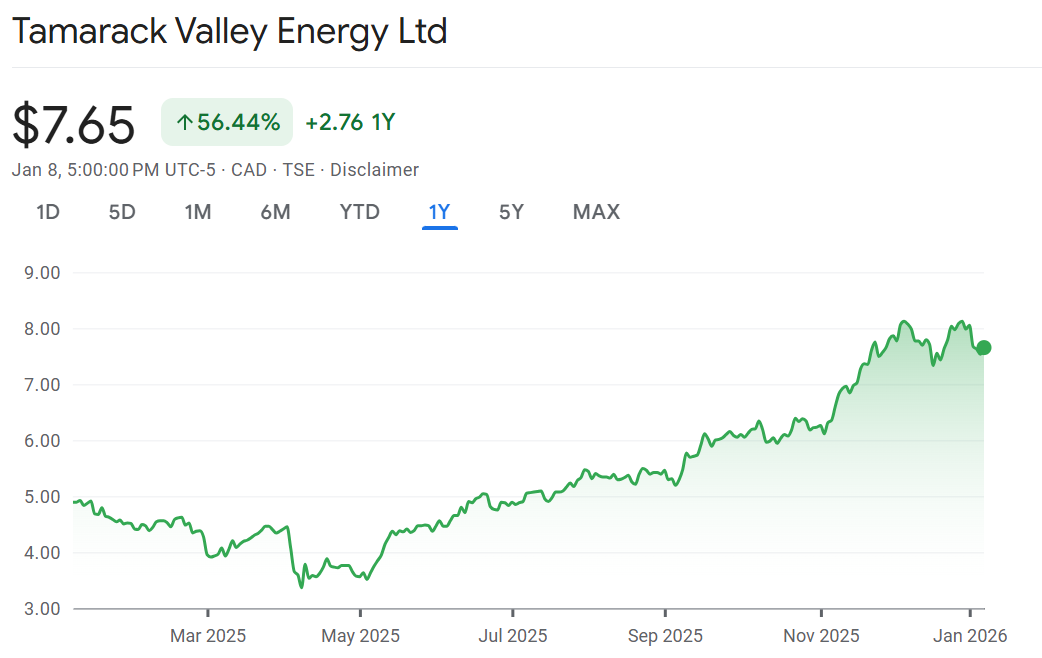Viewport: 1042px width, 658px height.
Task: Click the active 1Y tab
Action: [x=439, y=212]
